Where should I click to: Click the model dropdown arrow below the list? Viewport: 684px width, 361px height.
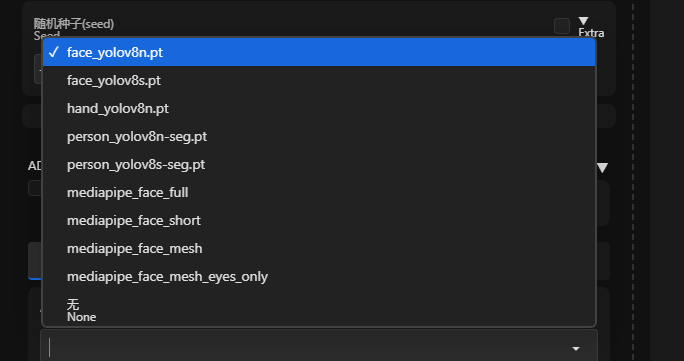click(576, 349)
